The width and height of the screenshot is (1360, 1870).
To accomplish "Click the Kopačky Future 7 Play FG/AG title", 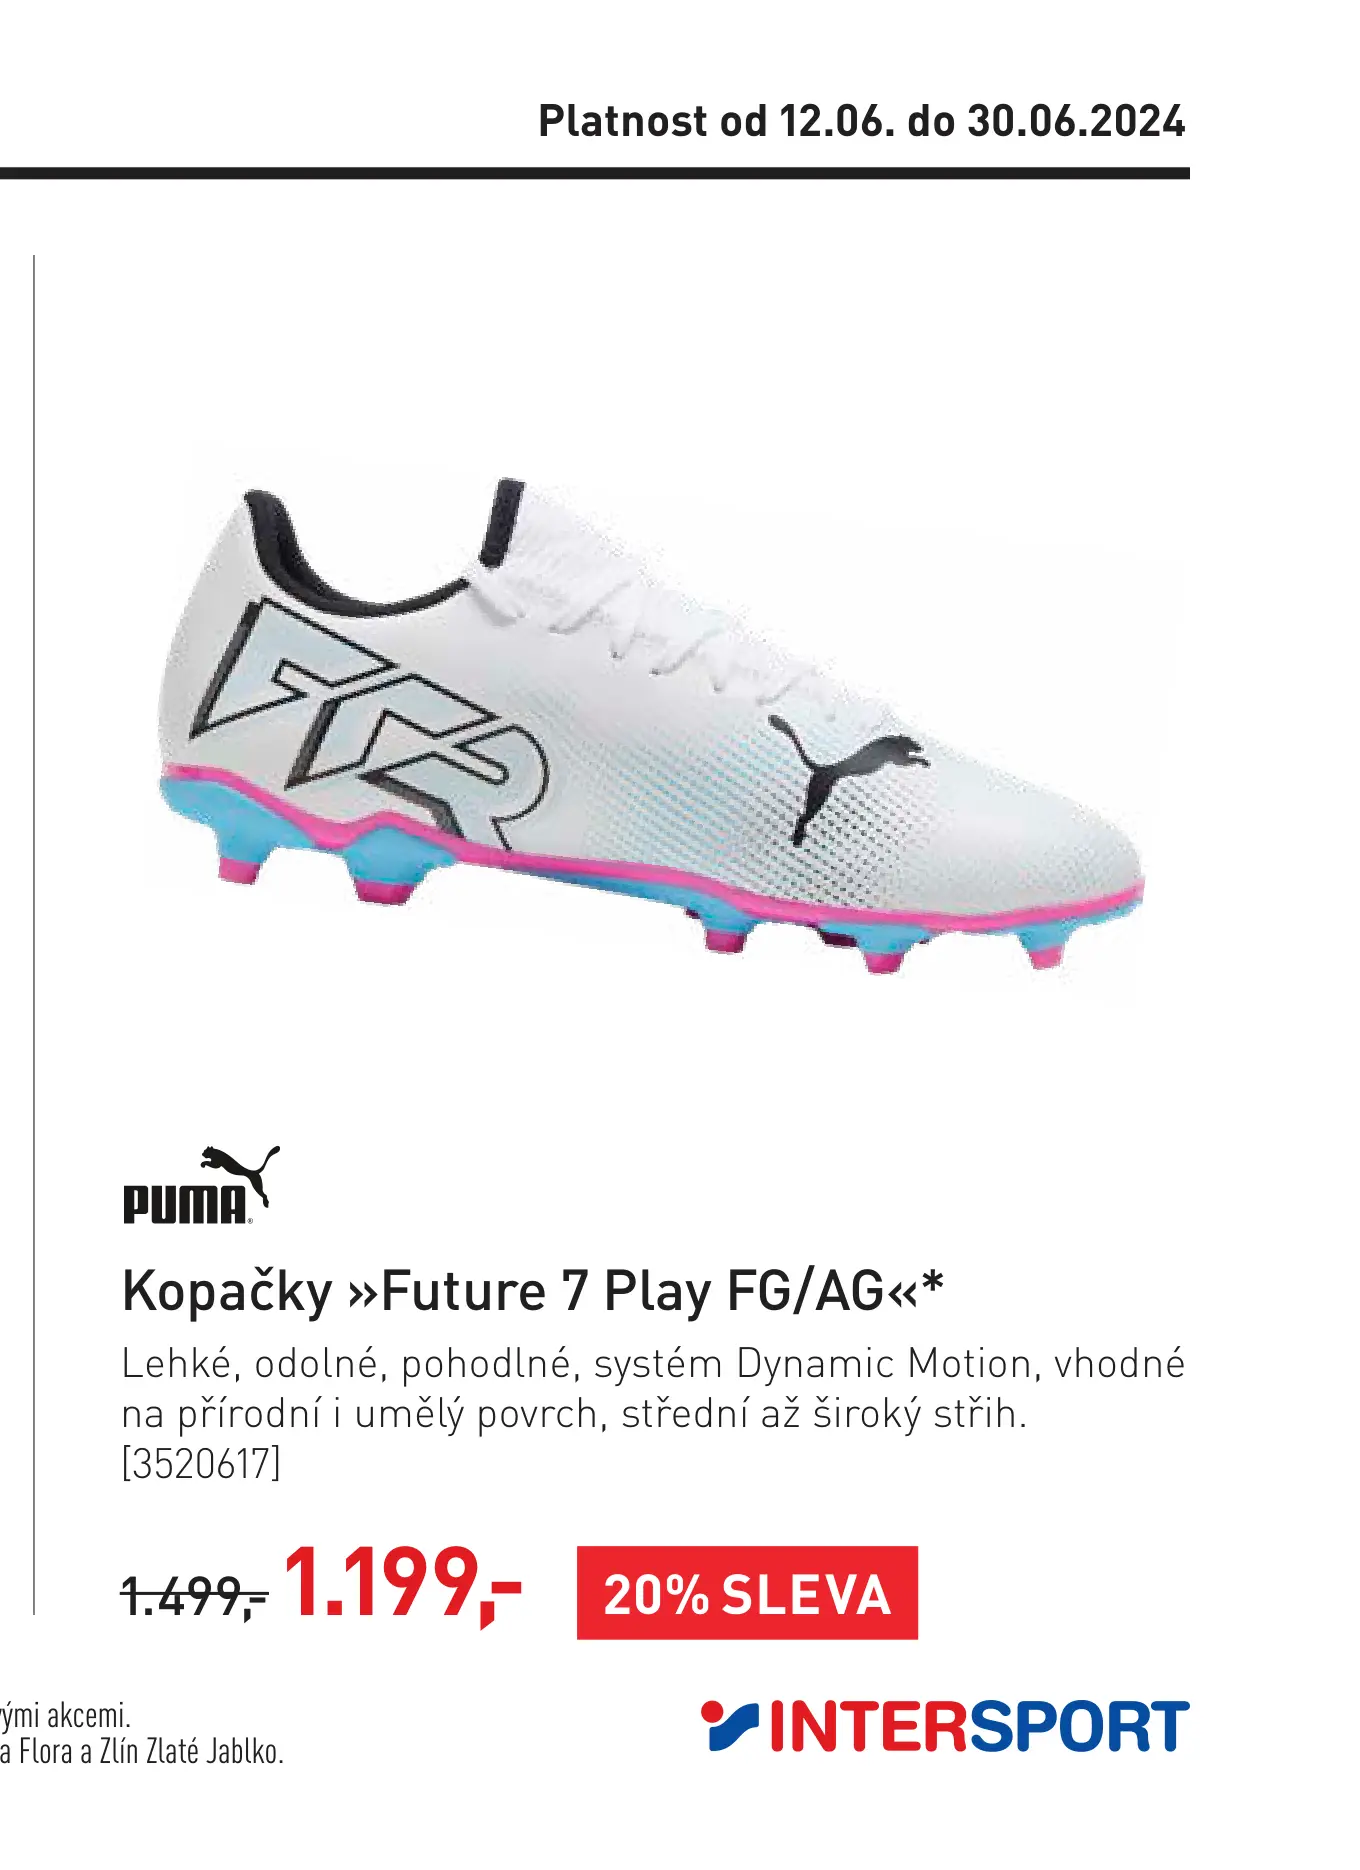I will tap(533, 1291).
